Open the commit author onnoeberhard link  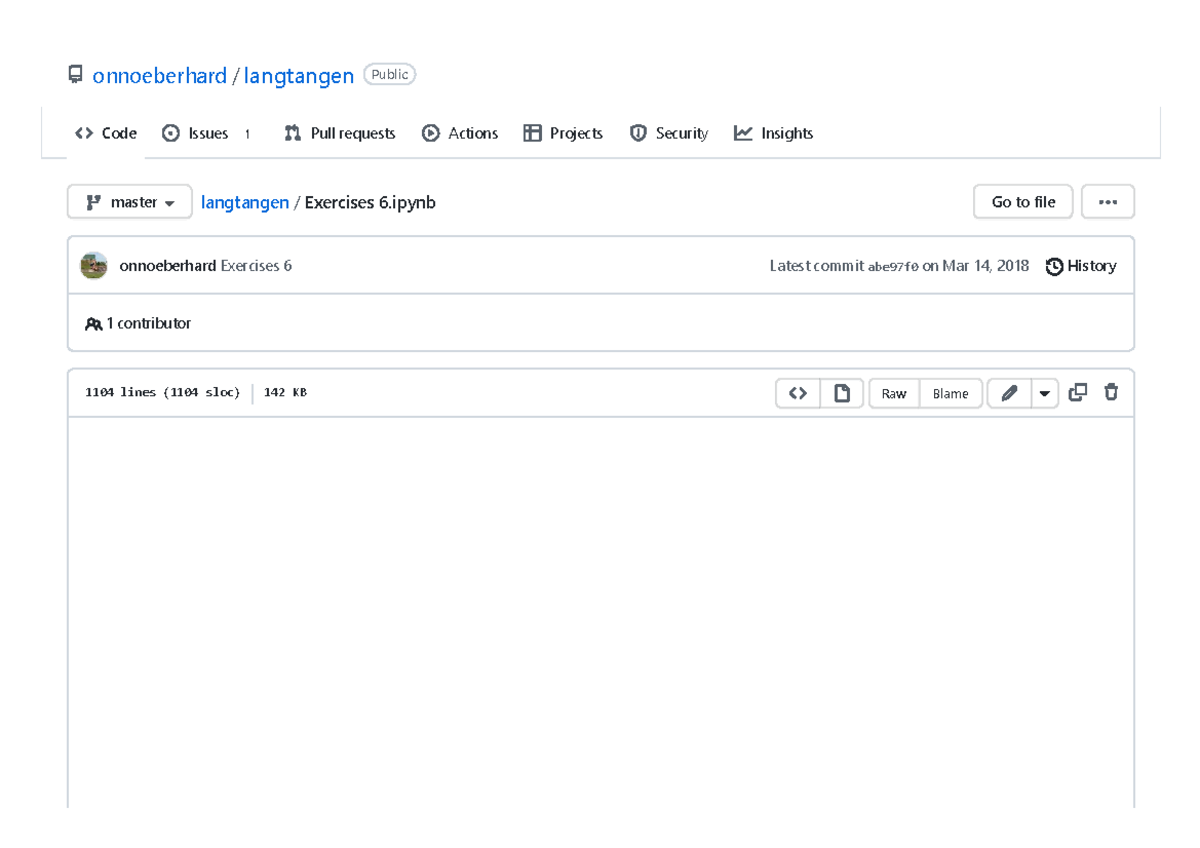pyautogui.click(x=168, y=266)
